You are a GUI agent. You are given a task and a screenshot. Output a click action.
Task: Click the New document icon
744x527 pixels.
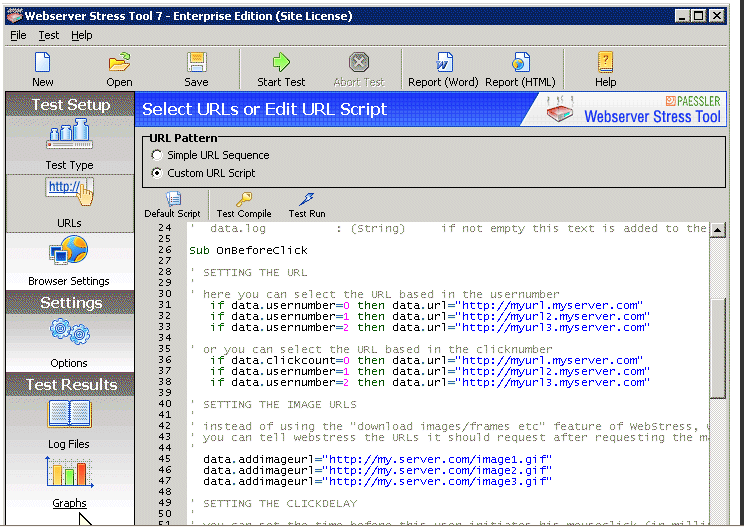[42, 63]
